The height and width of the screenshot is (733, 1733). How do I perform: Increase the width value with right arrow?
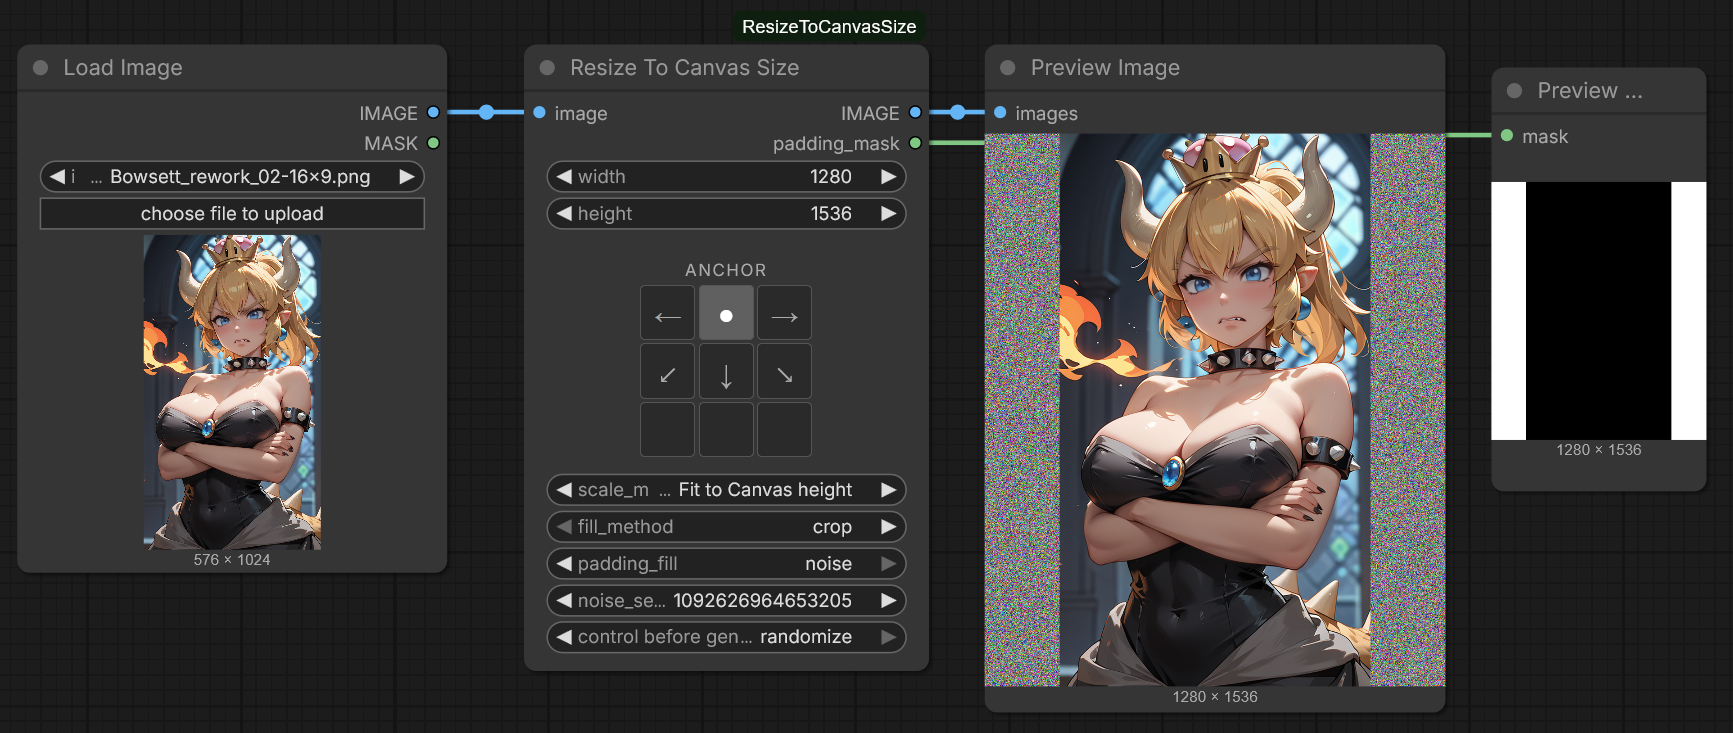click(888, 177)
